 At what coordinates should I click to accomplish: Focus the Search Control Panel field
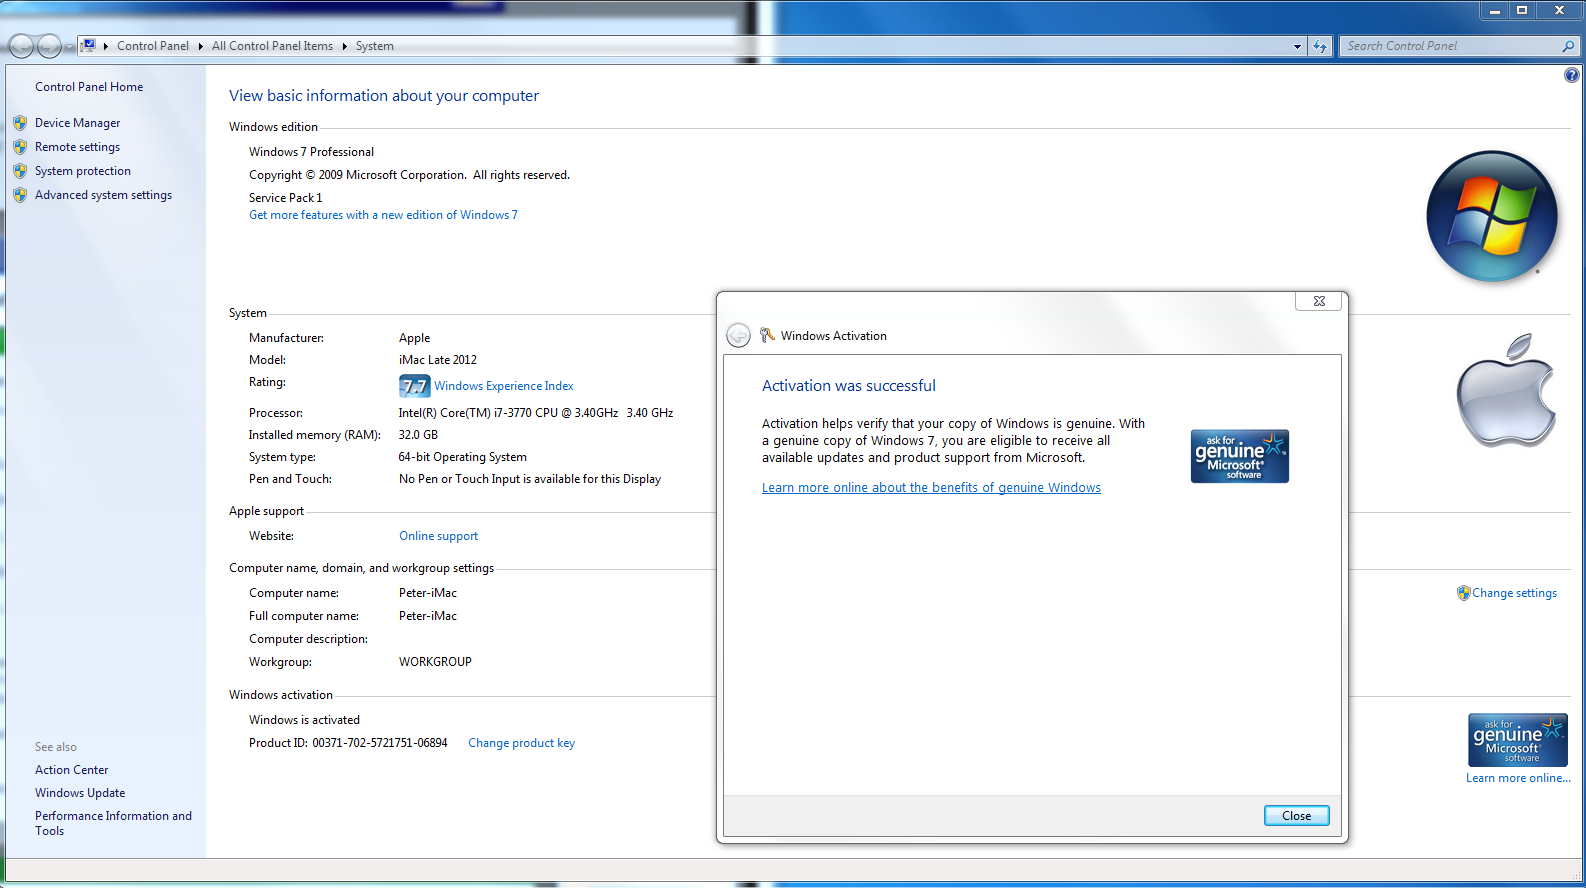1450,46
